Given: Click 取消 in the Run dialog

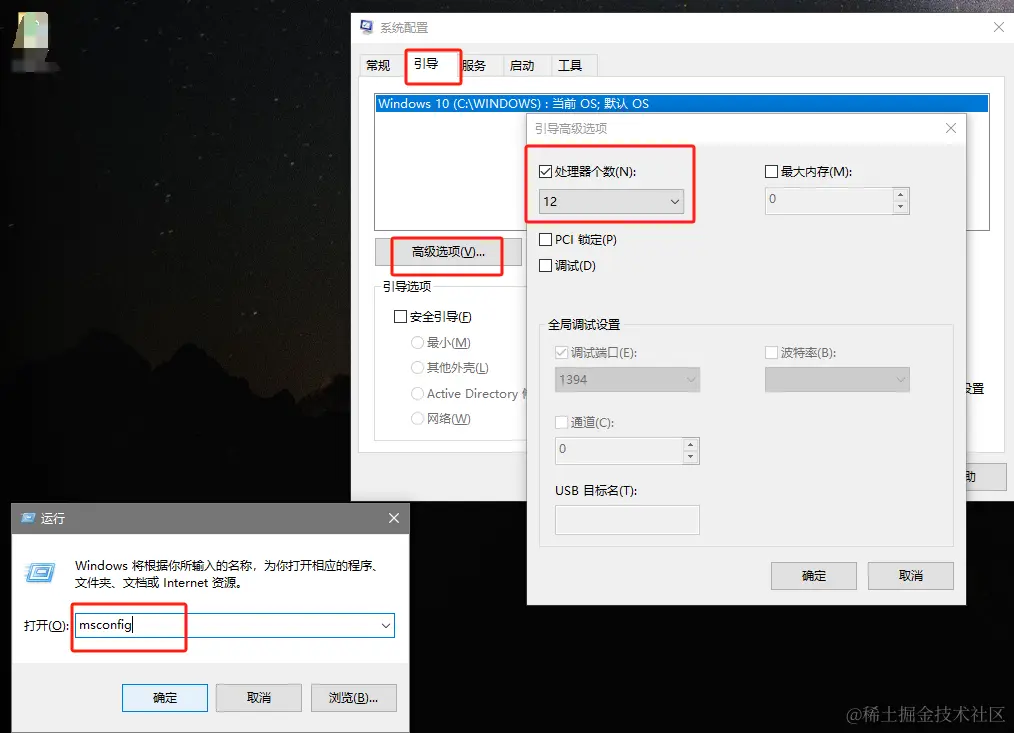Looking at the screenshot, I should pyautogui.click(x=259, y=697).
